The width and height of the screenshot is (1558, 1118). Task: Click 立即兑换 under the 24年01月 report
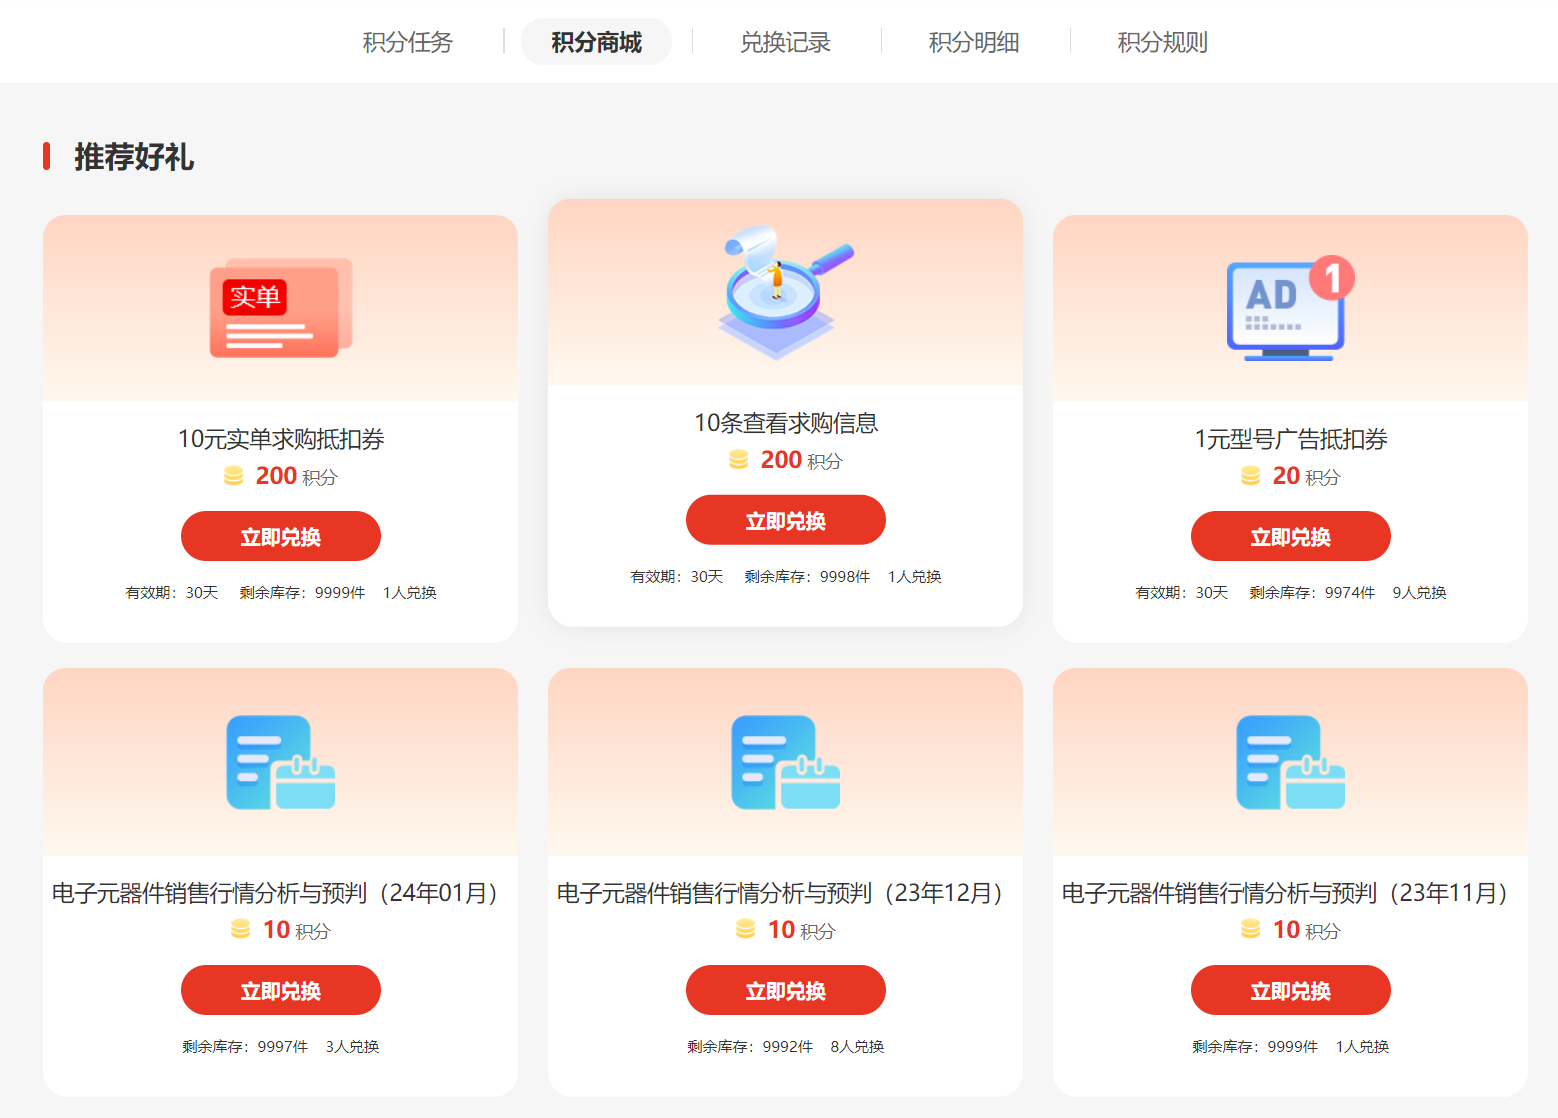280,991
